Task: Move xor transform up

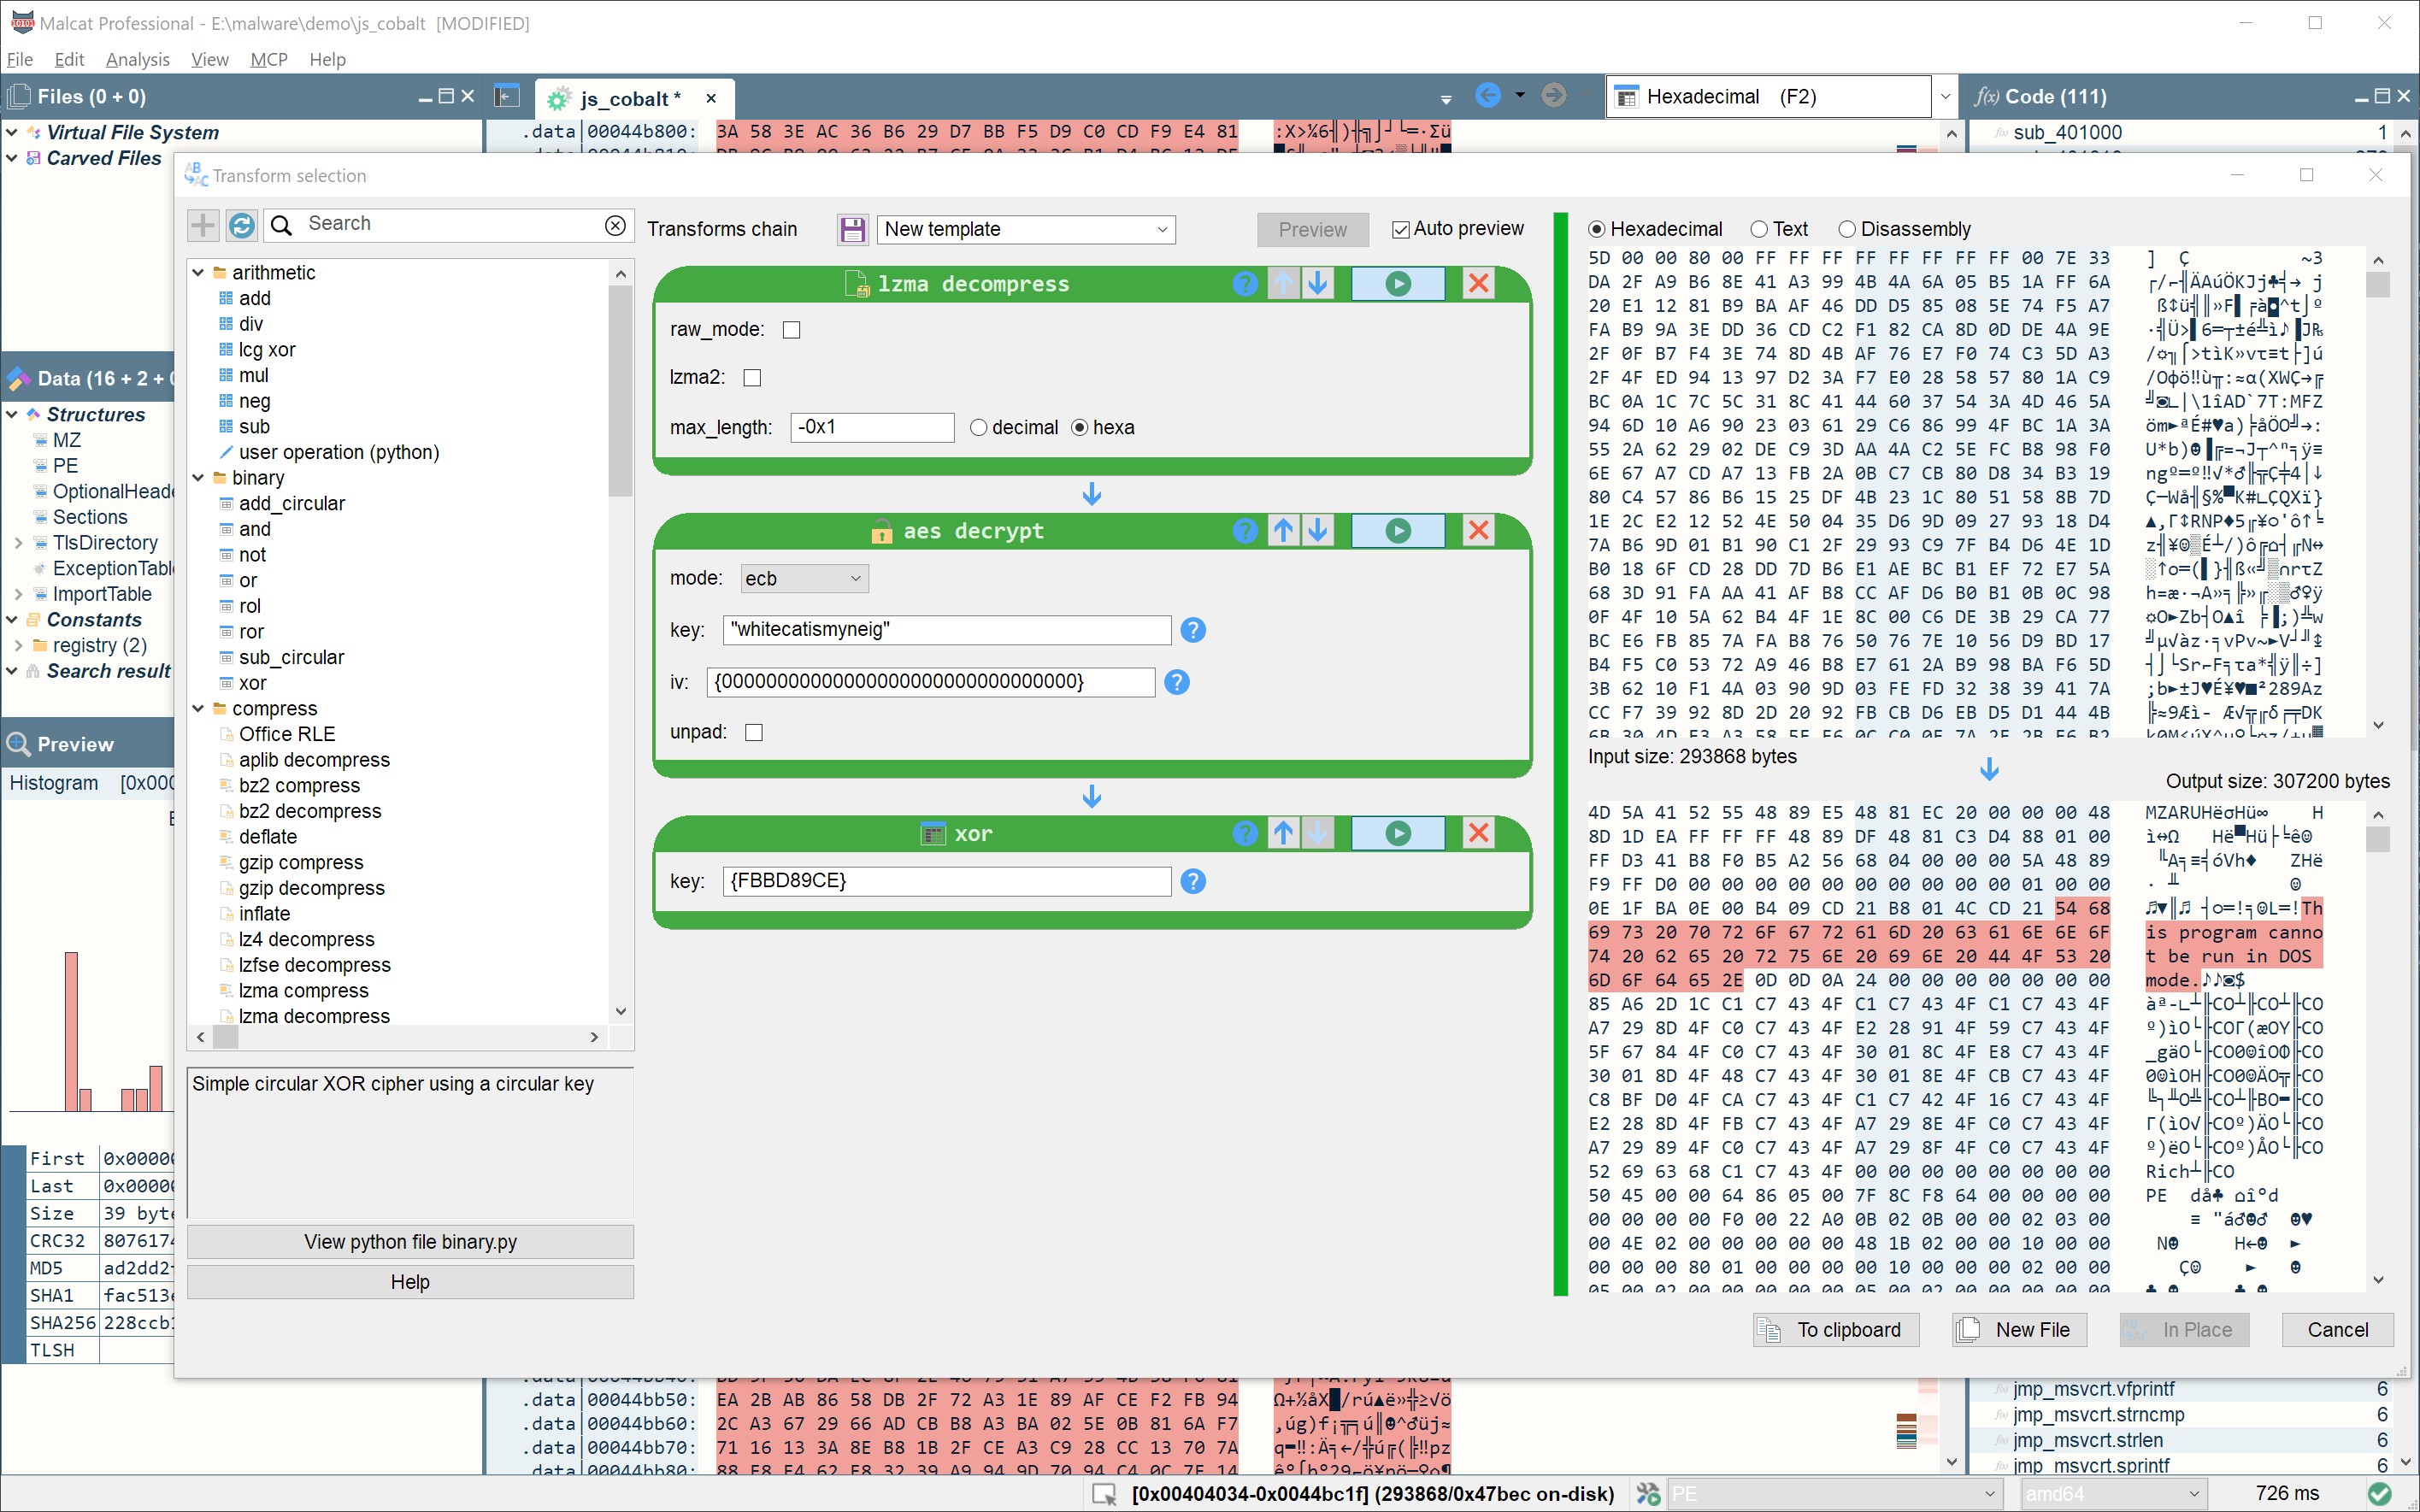Action: (x=1283, y=833)
